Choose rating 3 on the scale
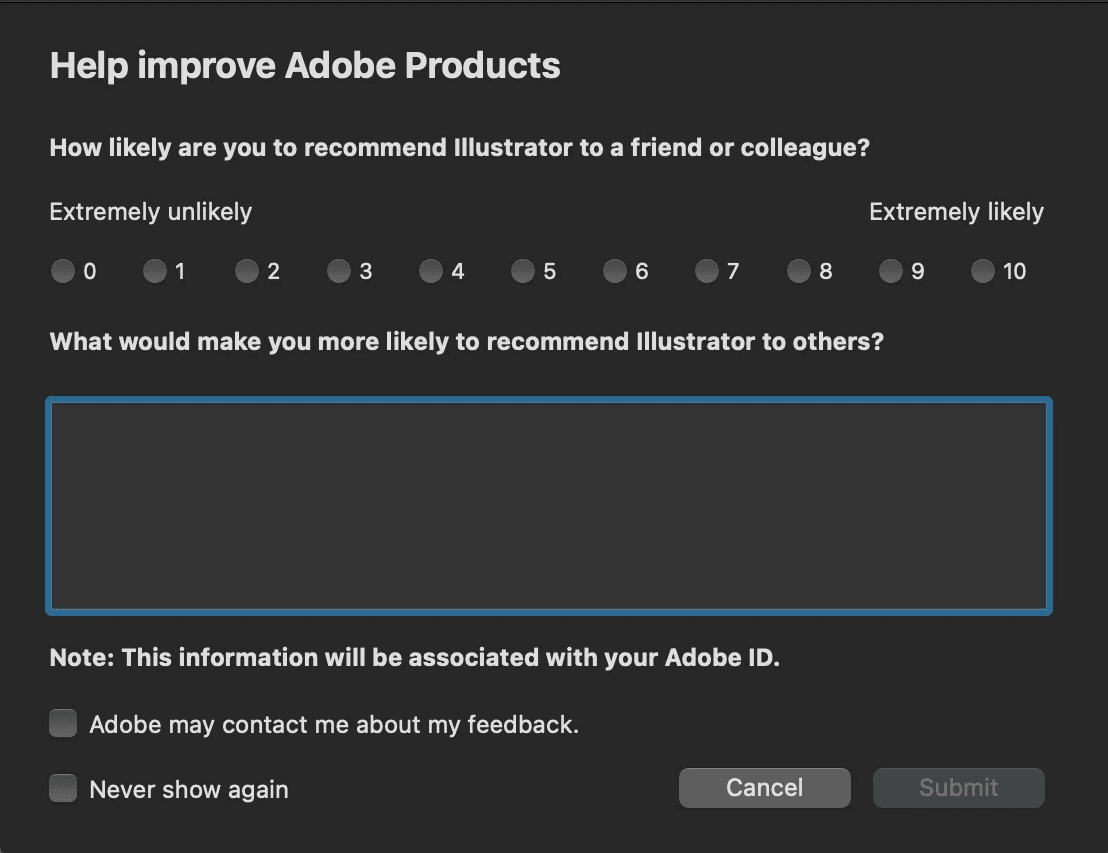The height and width of the screenshot is (853, 1108). (x=338, y=271)
